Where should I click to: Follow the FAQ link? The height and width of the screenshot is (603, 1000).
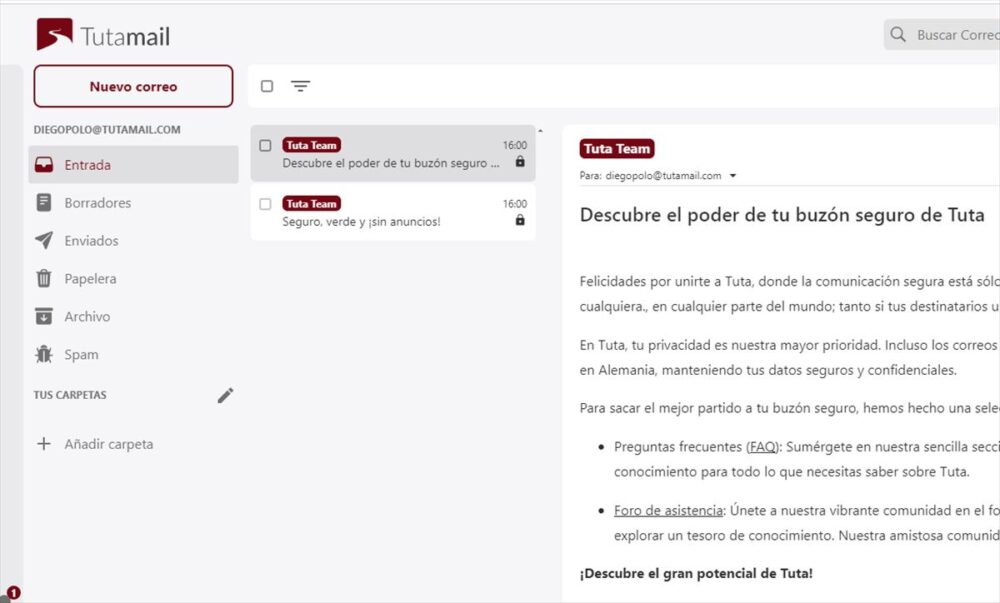762,447
